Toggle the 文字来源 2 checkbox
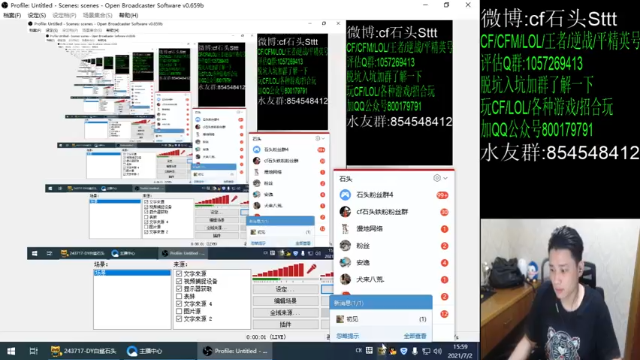 click(179, 318)
